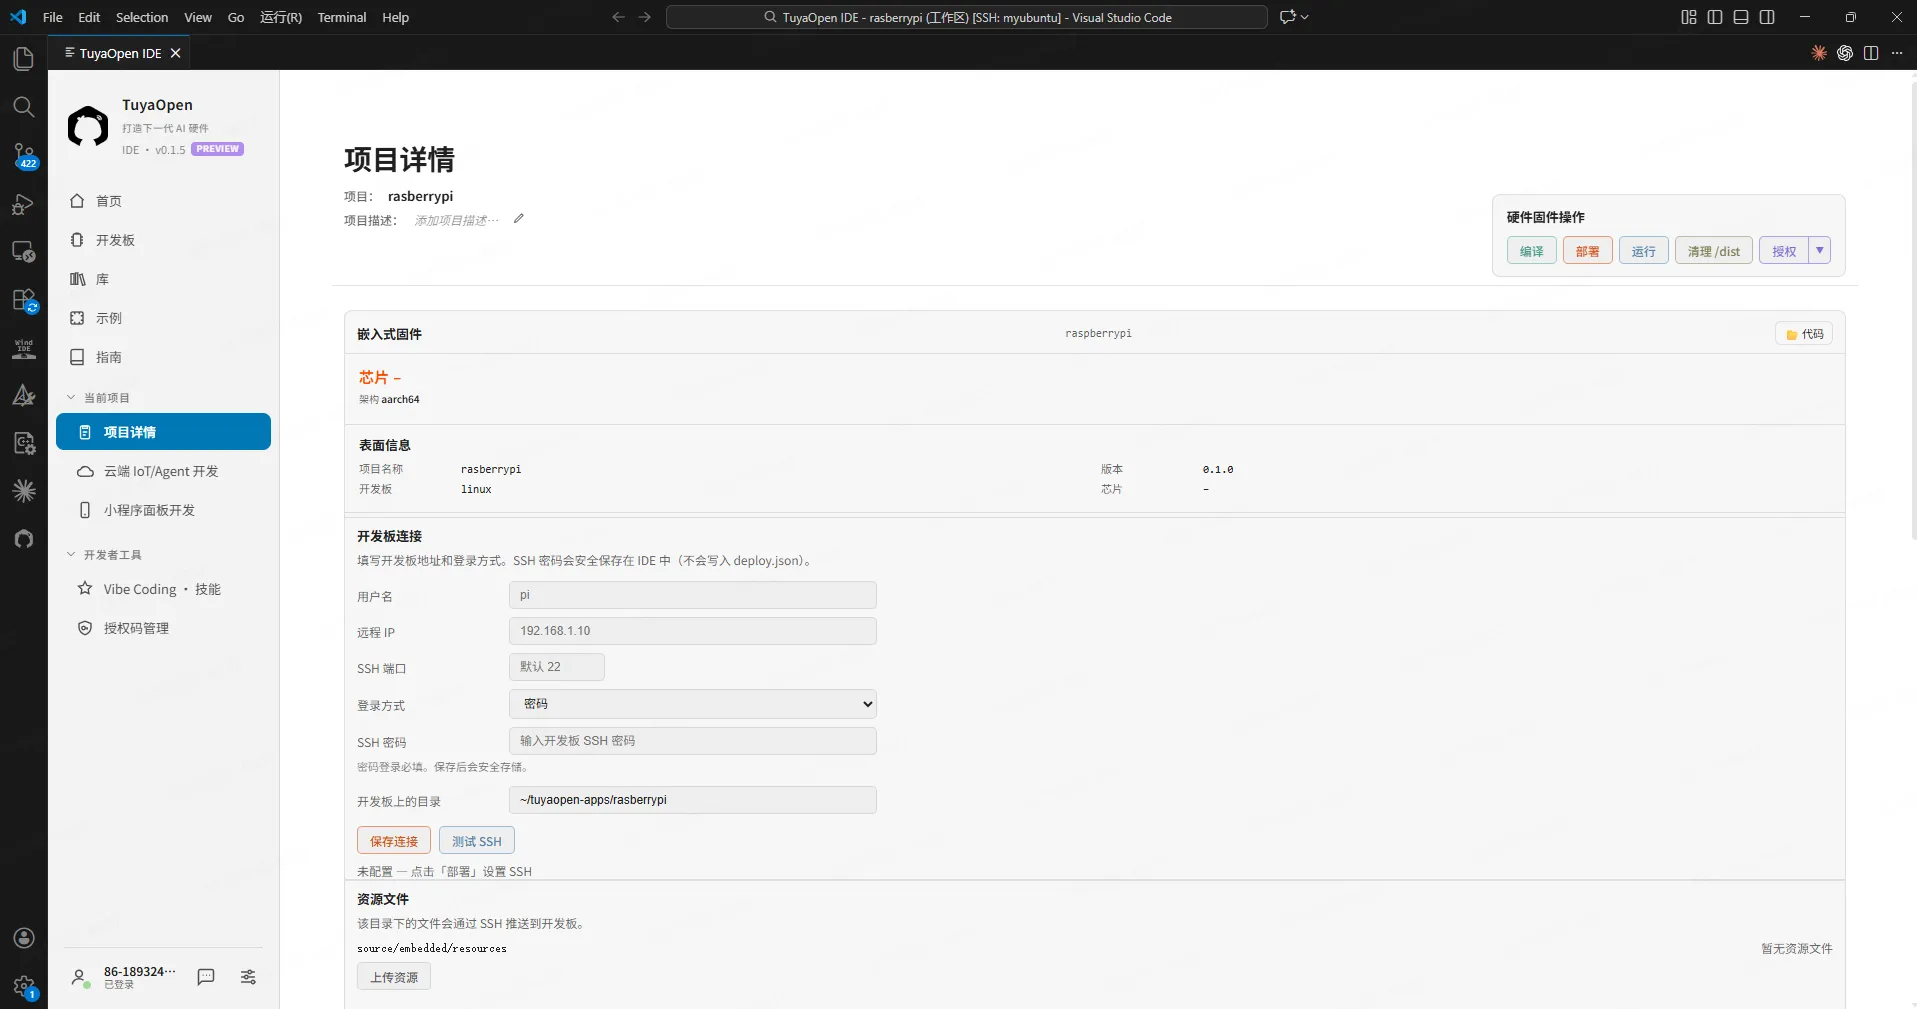Open the Go menu
The image size is (1917, 1009).
(x=236, y=17)
